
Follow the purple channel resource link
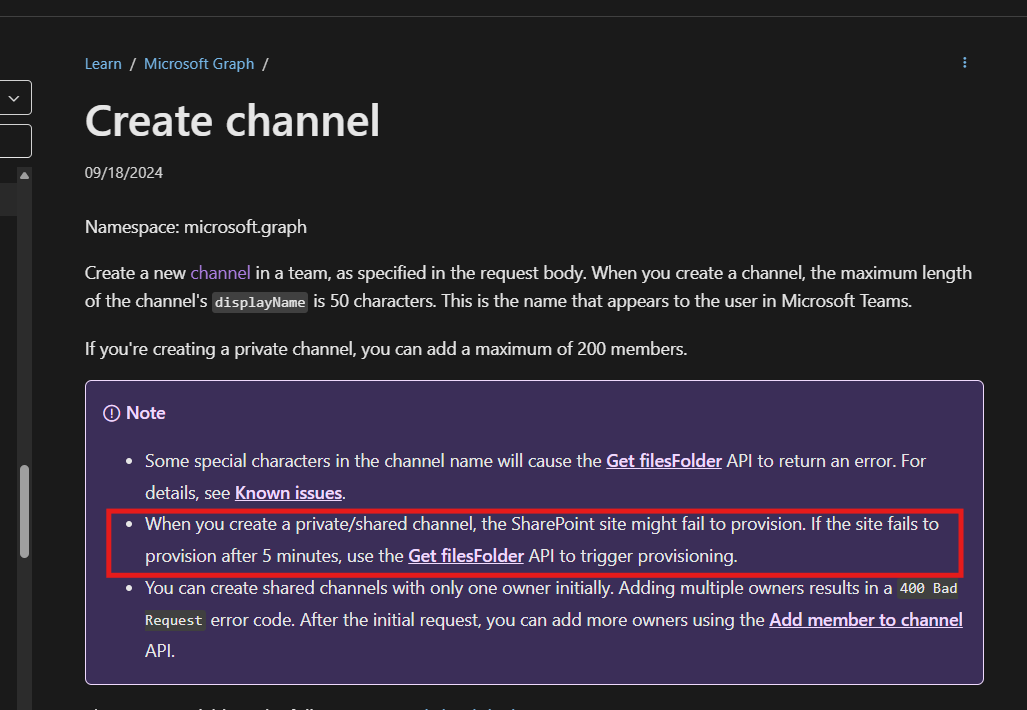coord(221,272)
